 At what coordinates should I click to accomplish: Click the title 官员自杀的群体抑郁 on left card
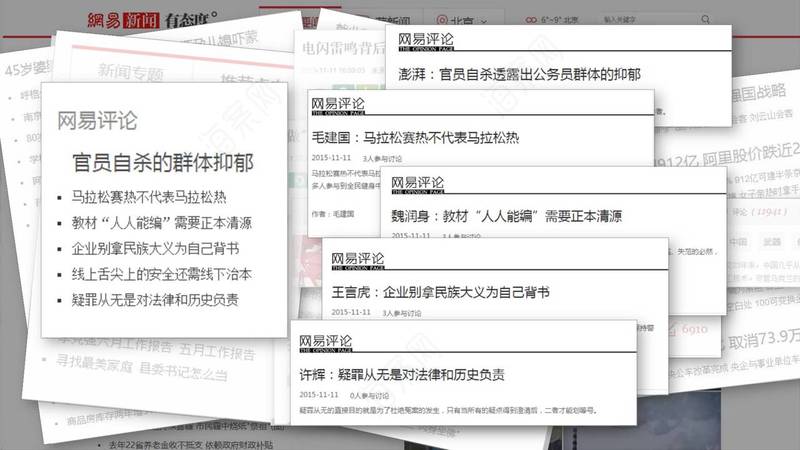coord(163,163)
